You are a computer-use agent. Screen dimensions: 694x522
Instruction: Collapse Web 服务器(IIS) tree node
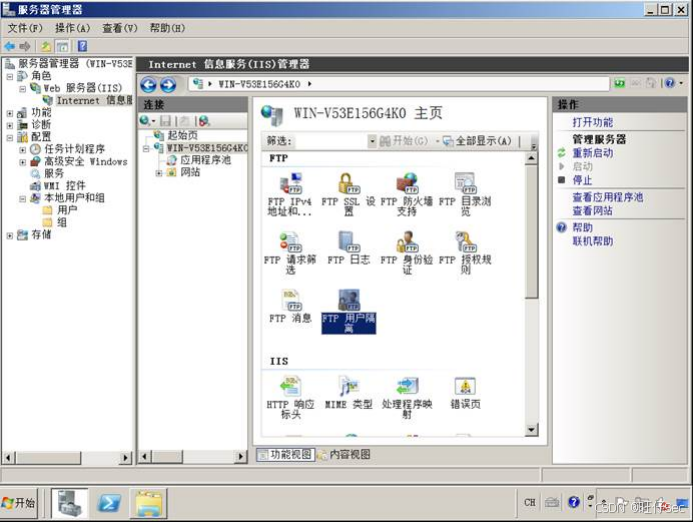(22, 89)
